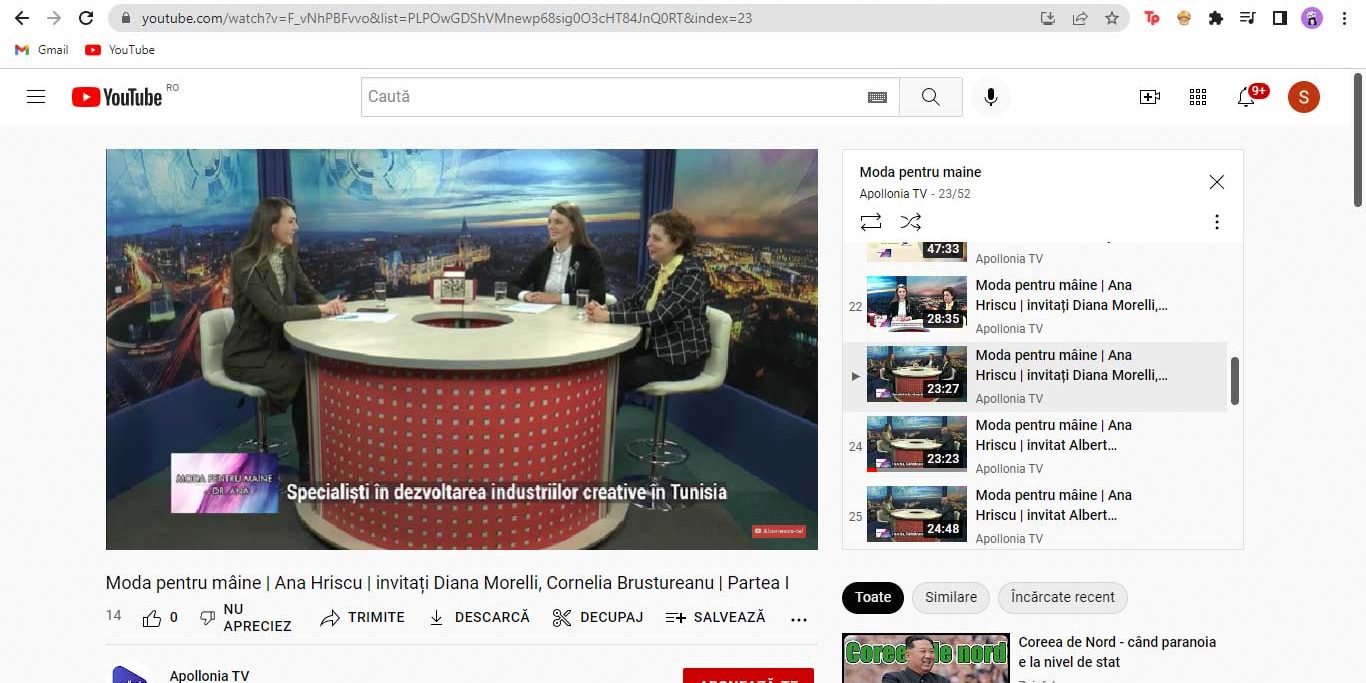Click DECUPAJ to create a clip
Image resolution: width=1366 pixels, height=683 pixels.
pos(597,618)
